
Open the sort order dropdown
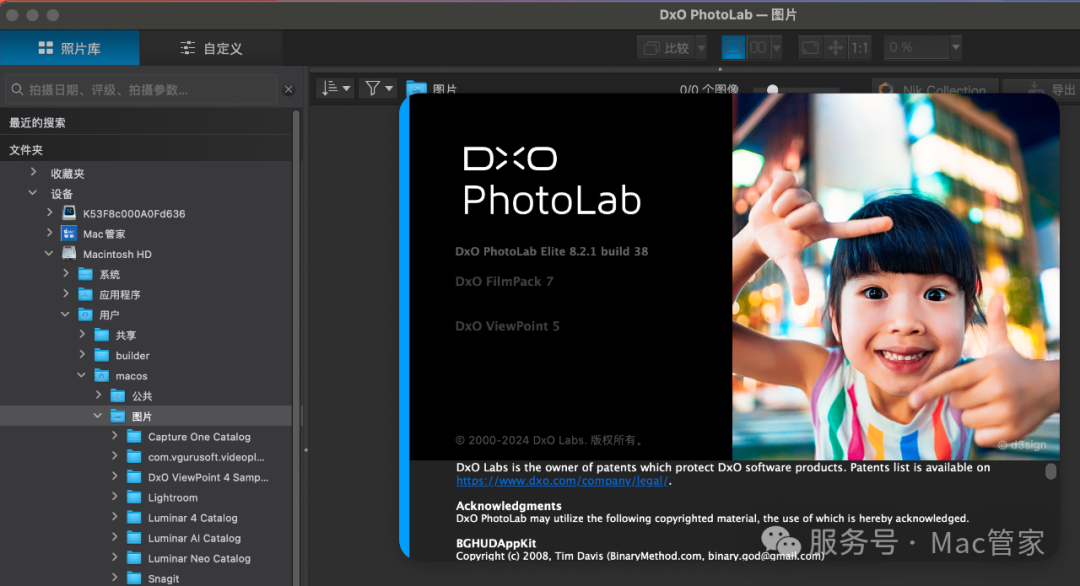pos(336,88)
